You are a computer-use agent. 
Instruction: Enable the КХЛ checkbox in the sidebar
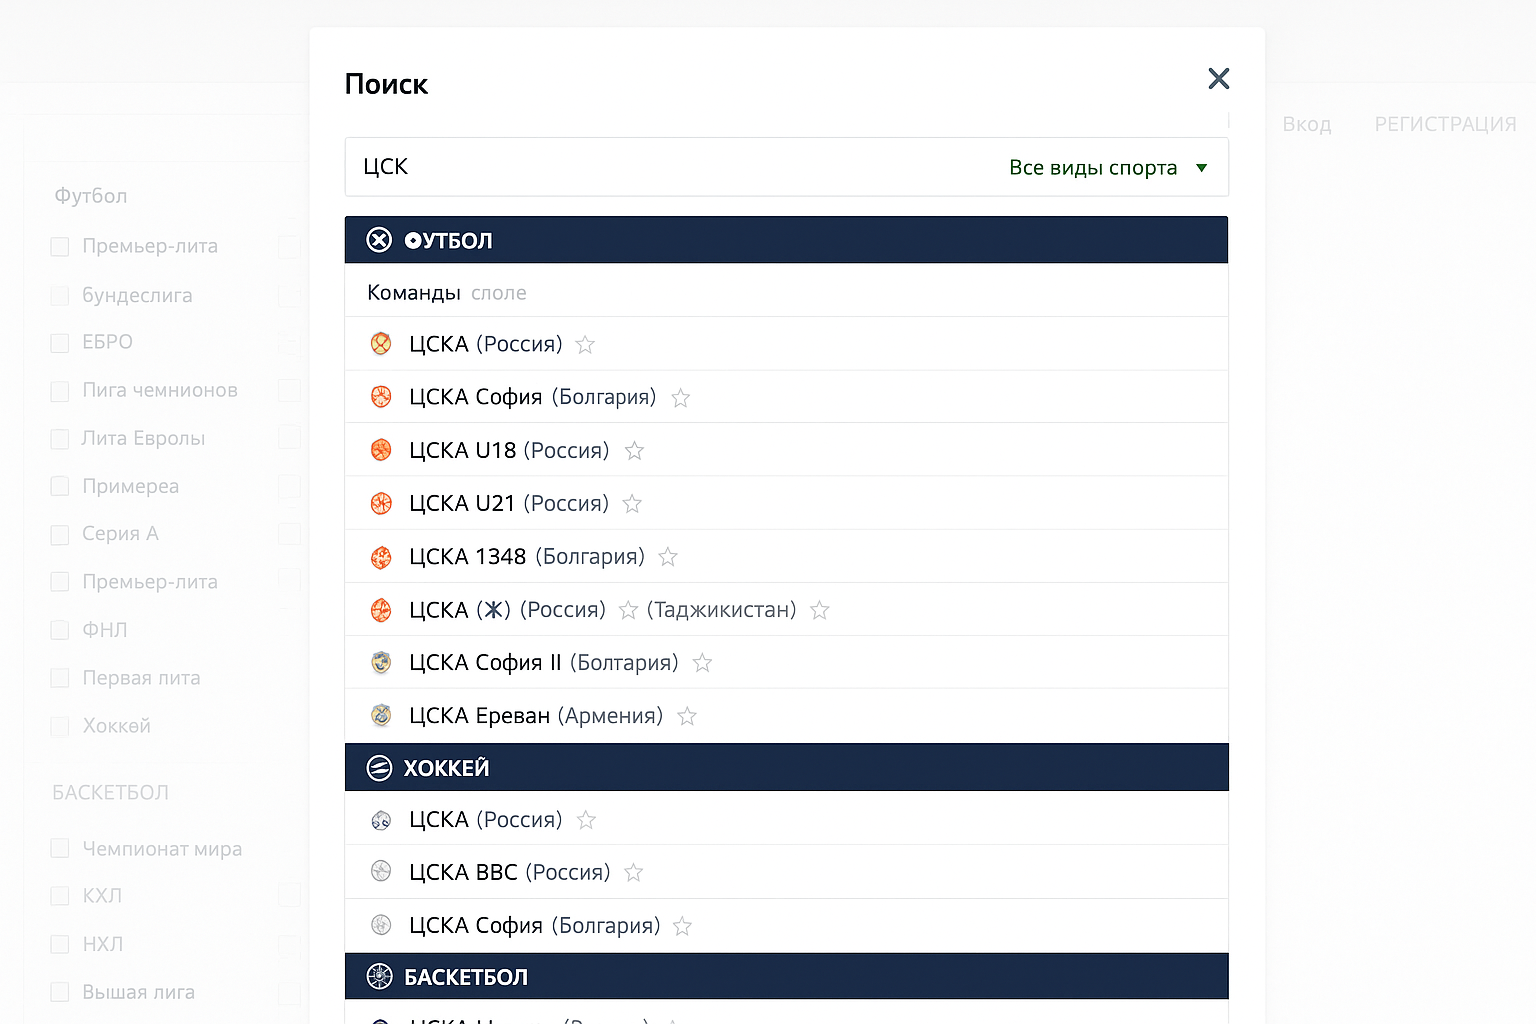coord(60,896)
